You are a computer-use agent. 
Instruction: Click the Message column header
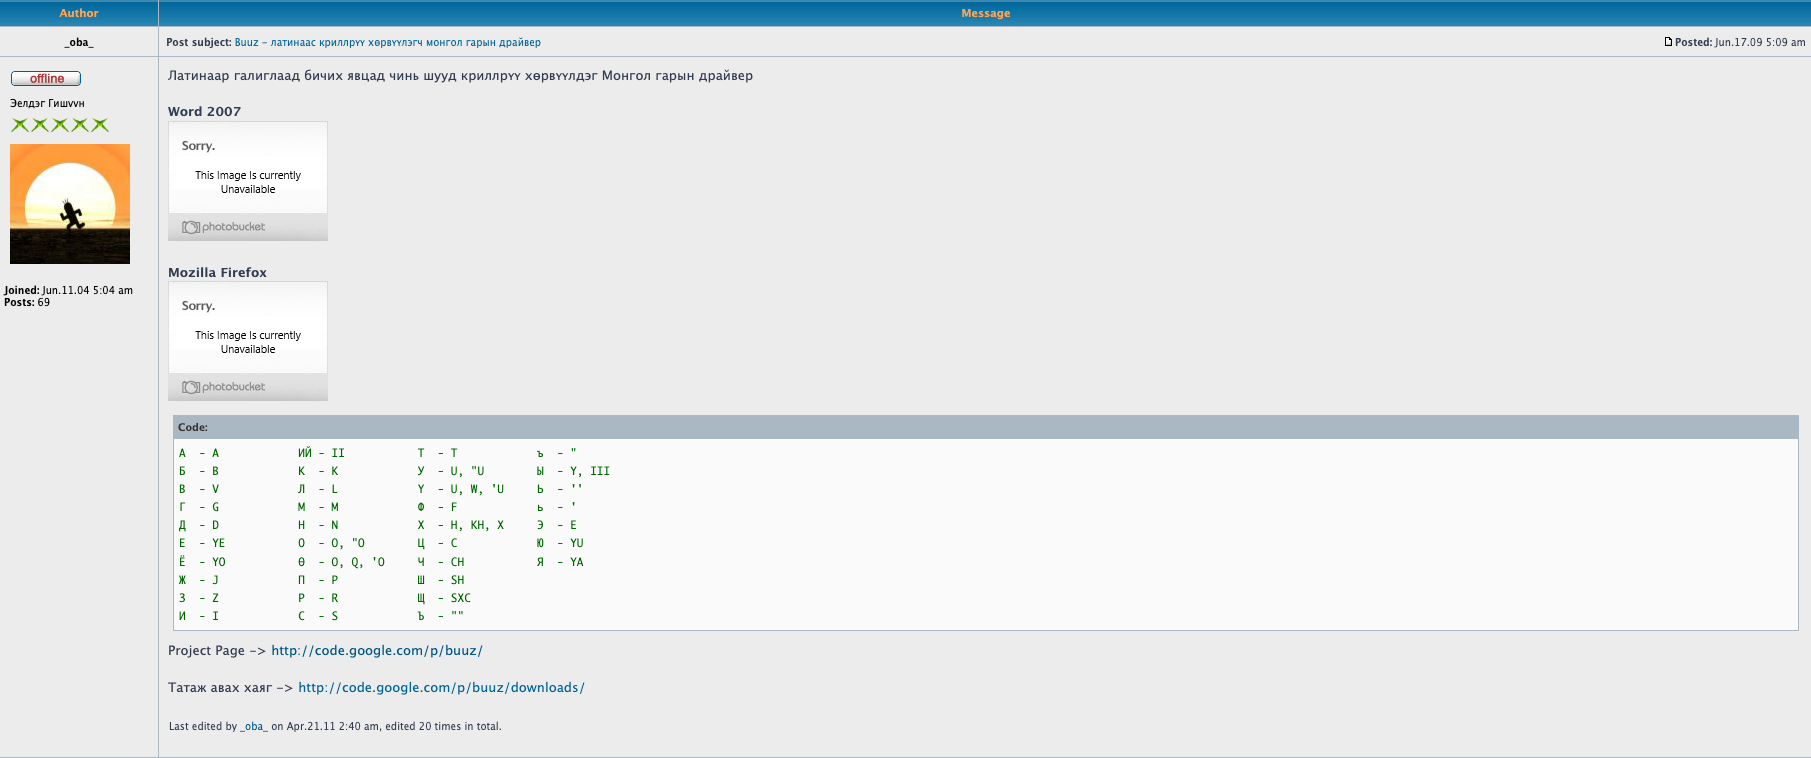tap(985, 13)
